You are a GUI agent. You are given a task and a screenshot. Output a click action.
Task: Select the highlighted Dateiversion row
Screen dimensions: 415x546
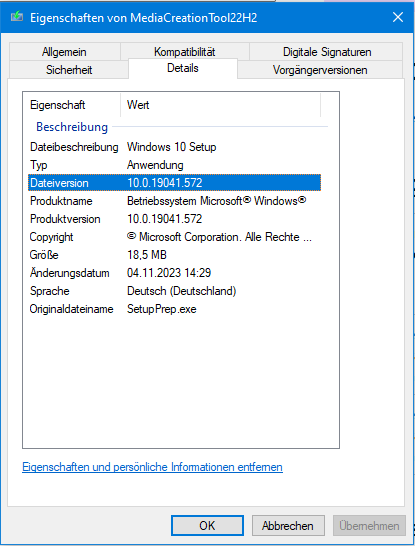pos(174,183)
